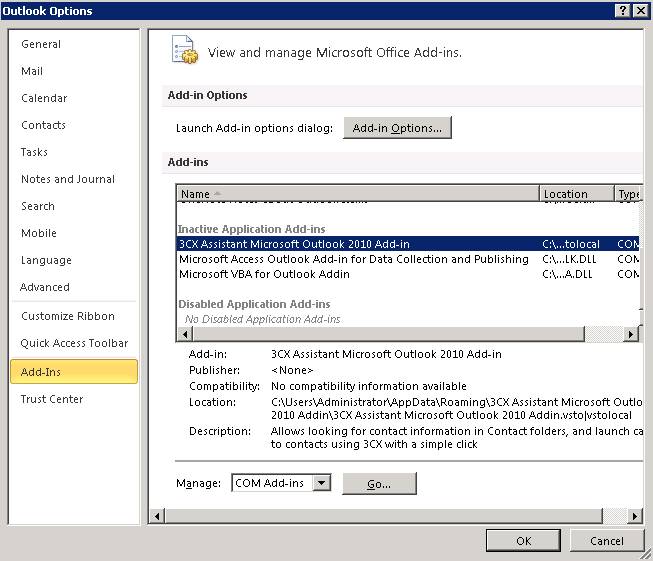Open the Manage COM Add-ins dropdown
The width and height of the screenshot is (653, 561).
(322, 483)
